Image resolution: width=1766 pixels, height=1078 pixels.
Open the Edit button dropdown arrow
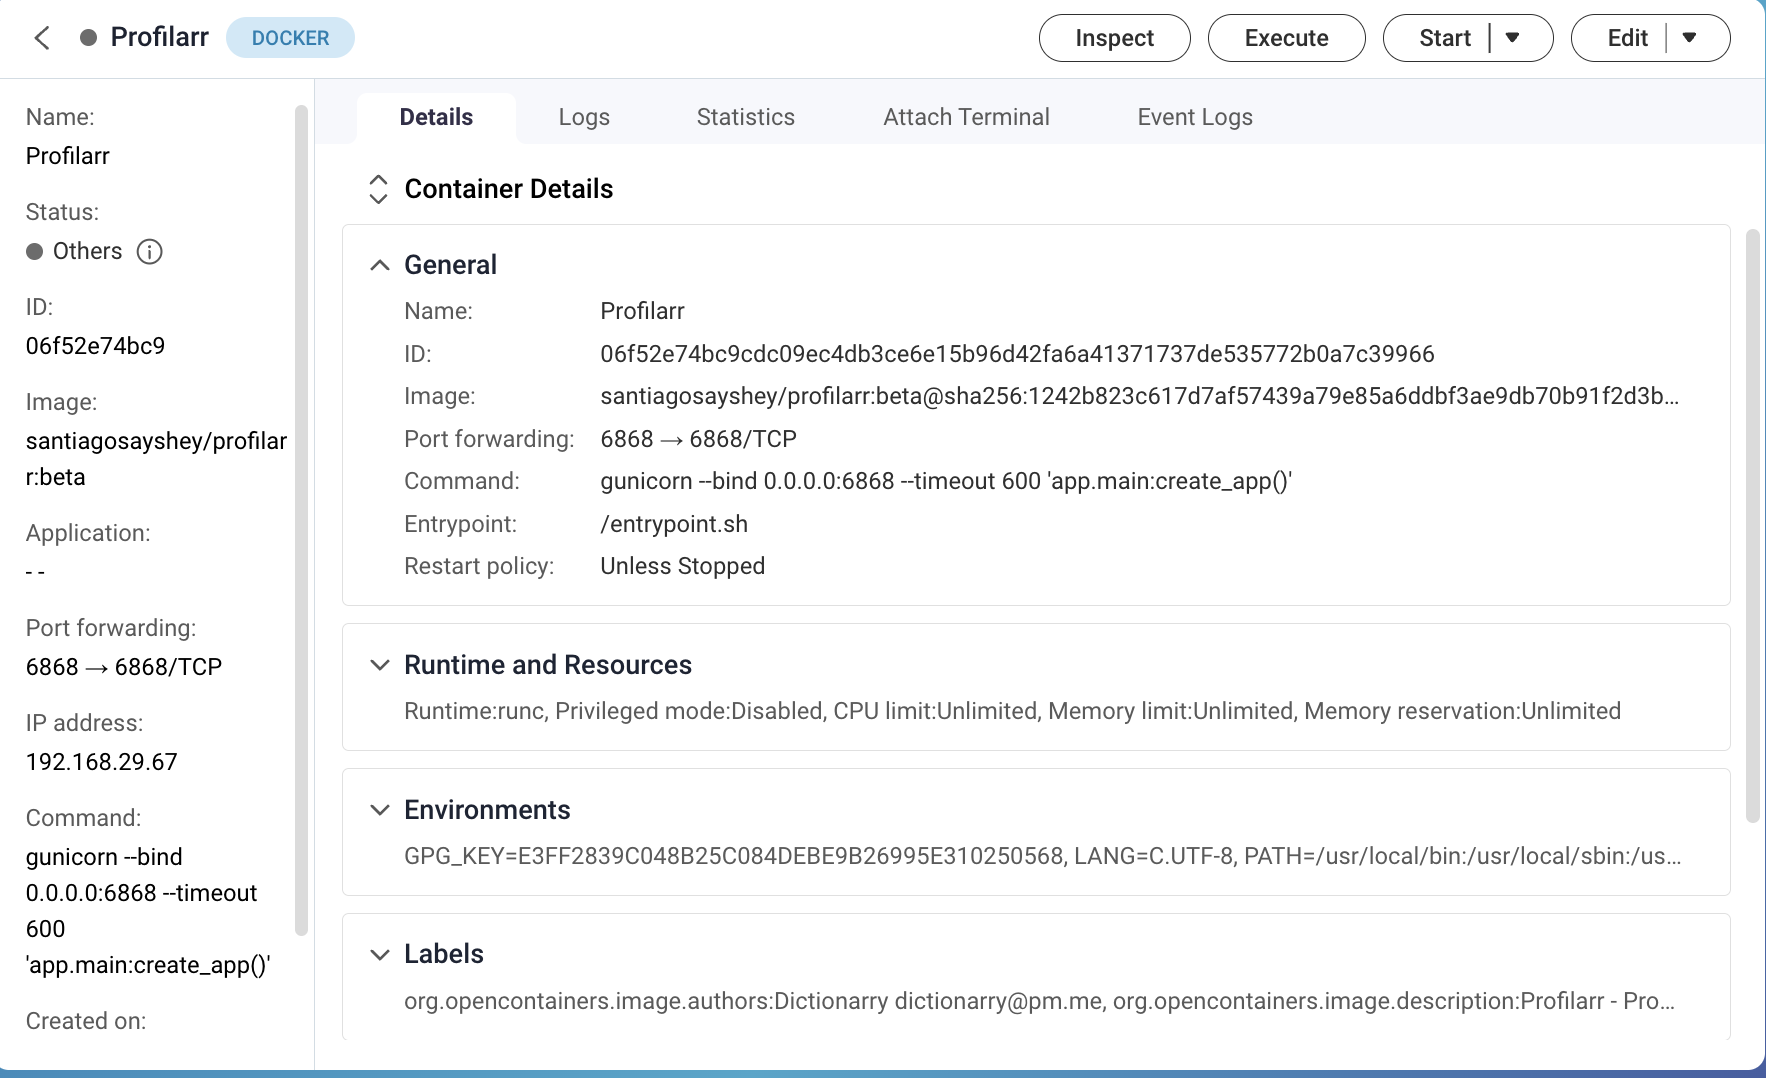tap(1689, 38)
